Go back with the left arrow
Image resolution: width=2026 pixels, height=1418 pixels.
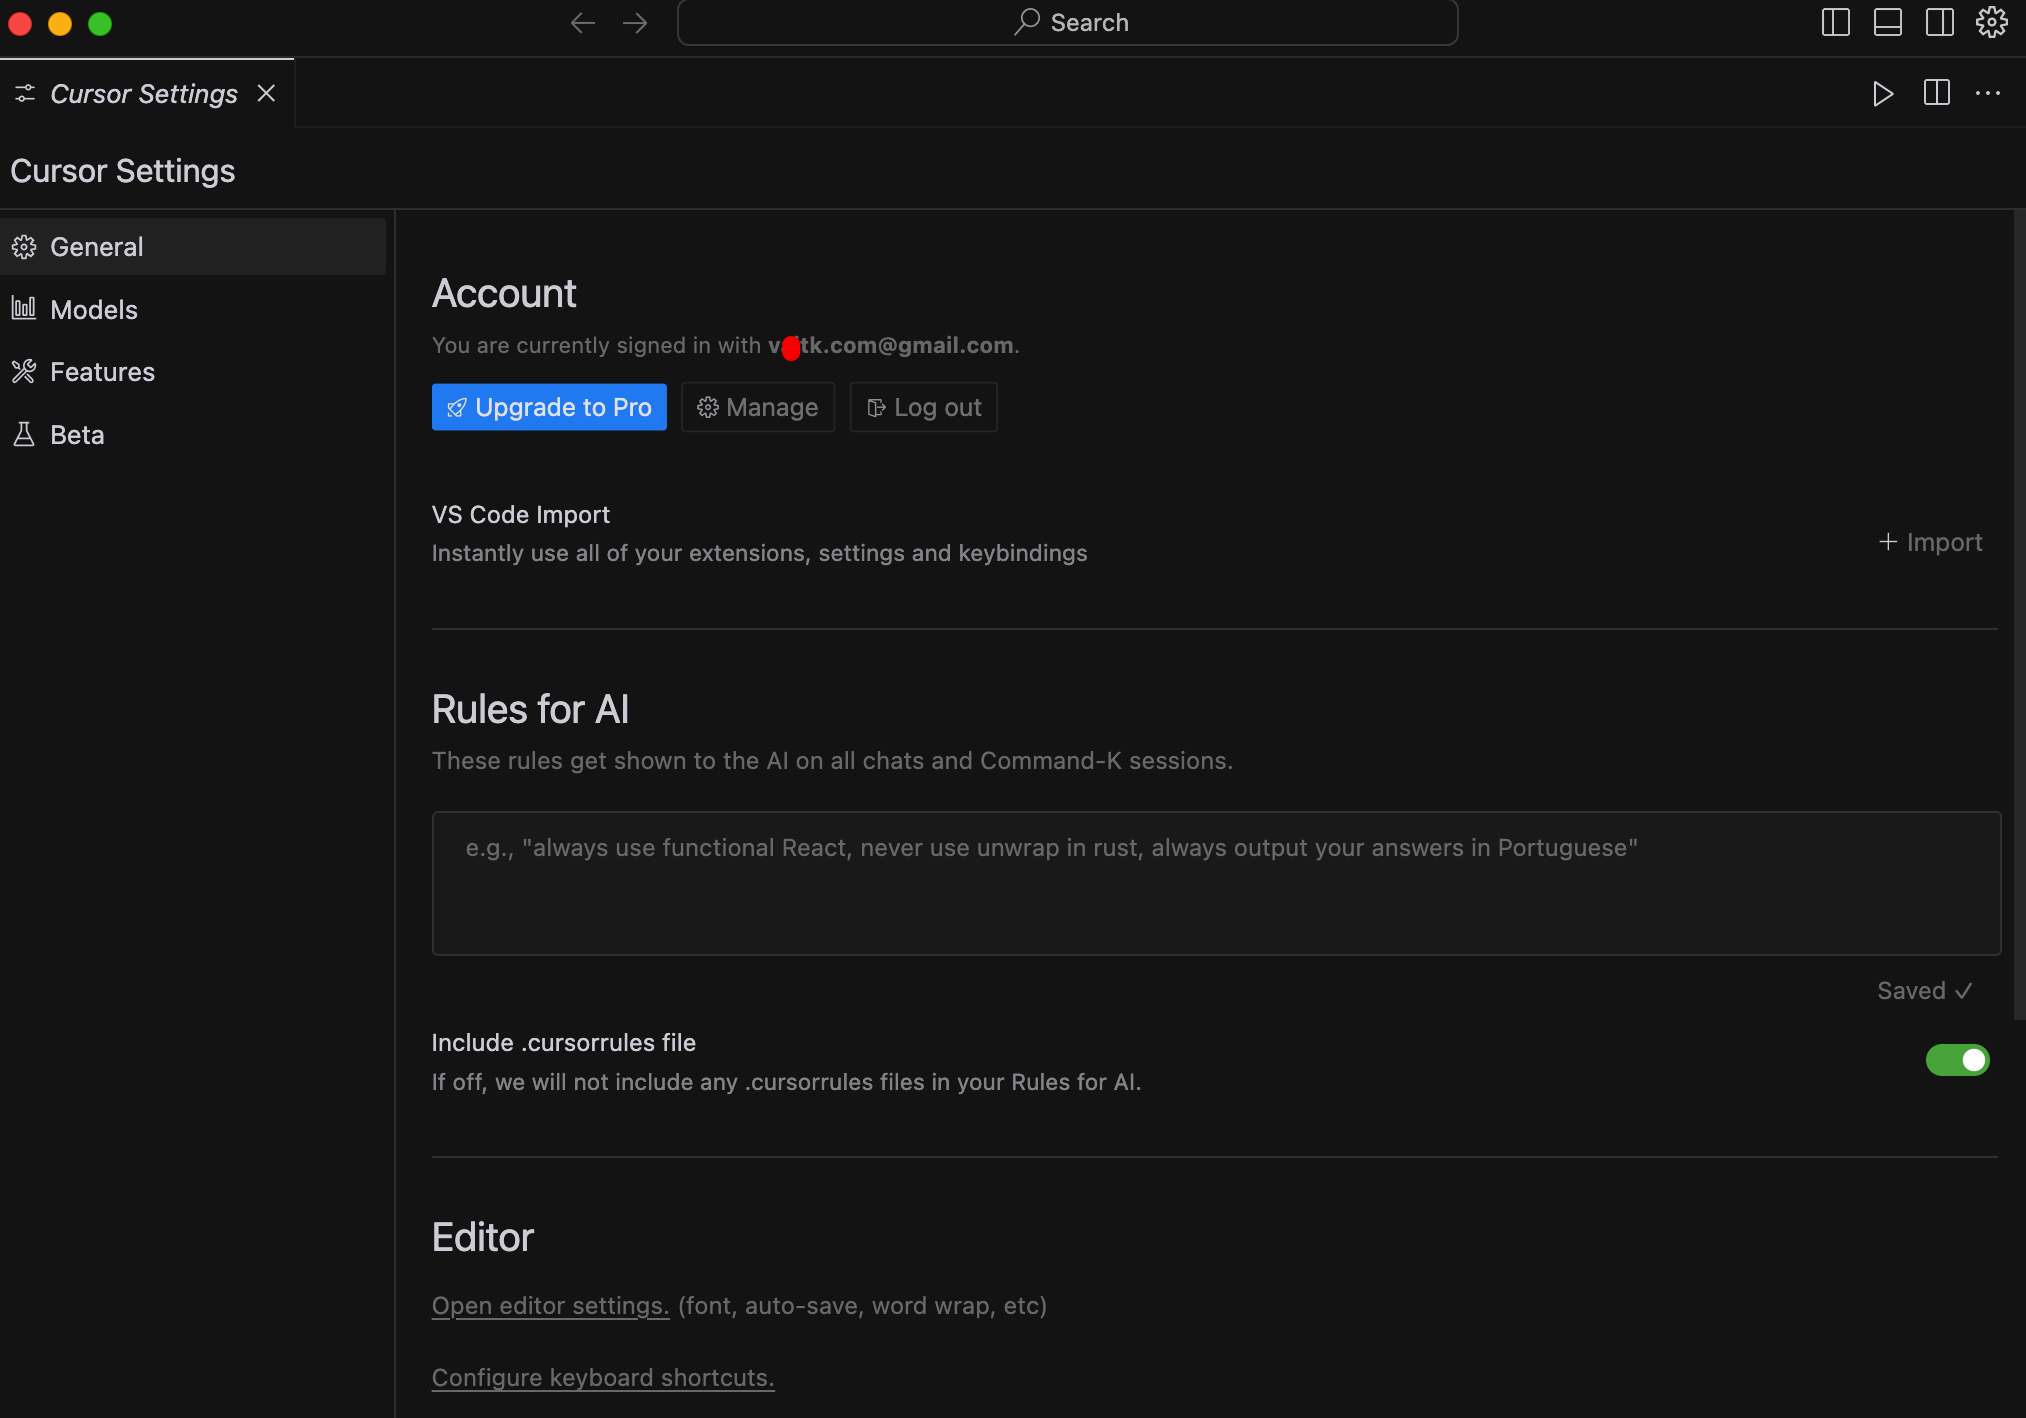click(583, 22)
